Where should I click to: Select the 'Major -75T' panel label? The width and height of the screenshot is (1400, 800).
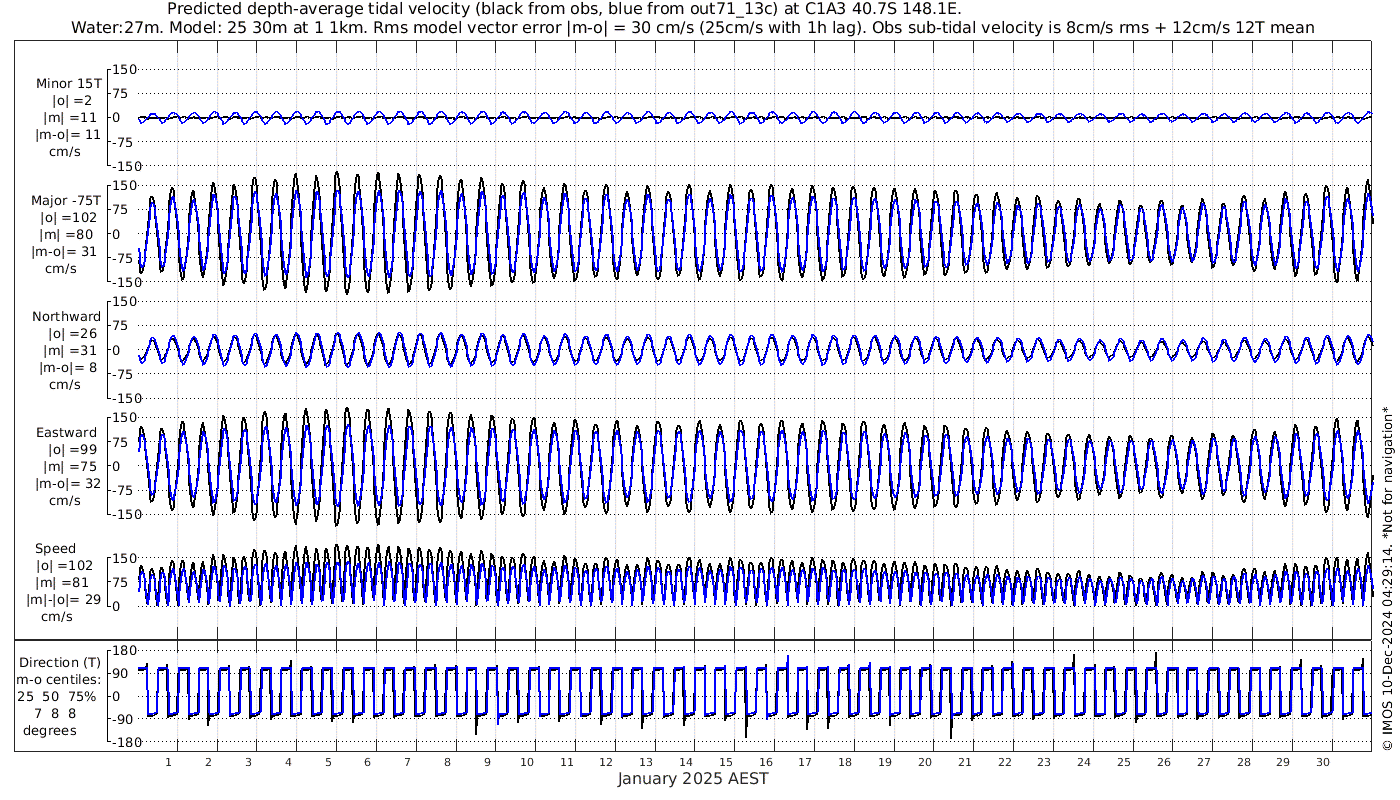[x=66, y=200]
